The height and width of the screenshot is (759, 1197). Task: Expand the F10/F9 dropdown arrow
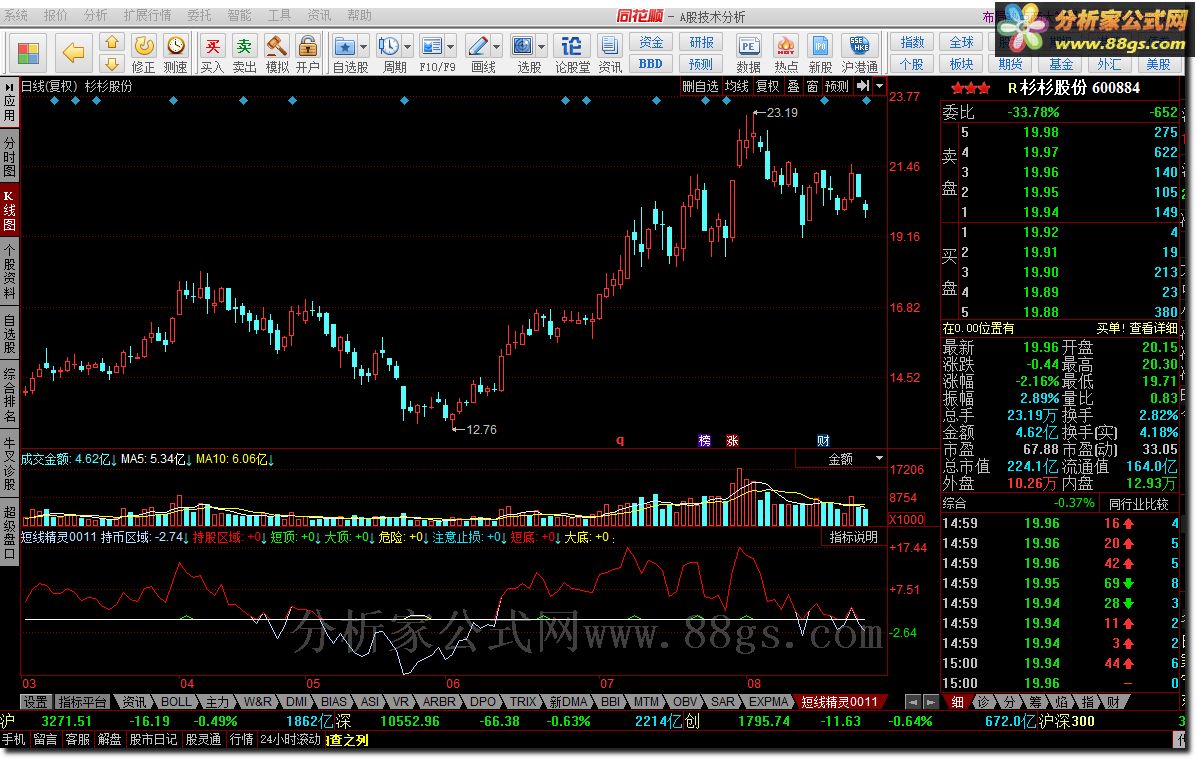451,47
